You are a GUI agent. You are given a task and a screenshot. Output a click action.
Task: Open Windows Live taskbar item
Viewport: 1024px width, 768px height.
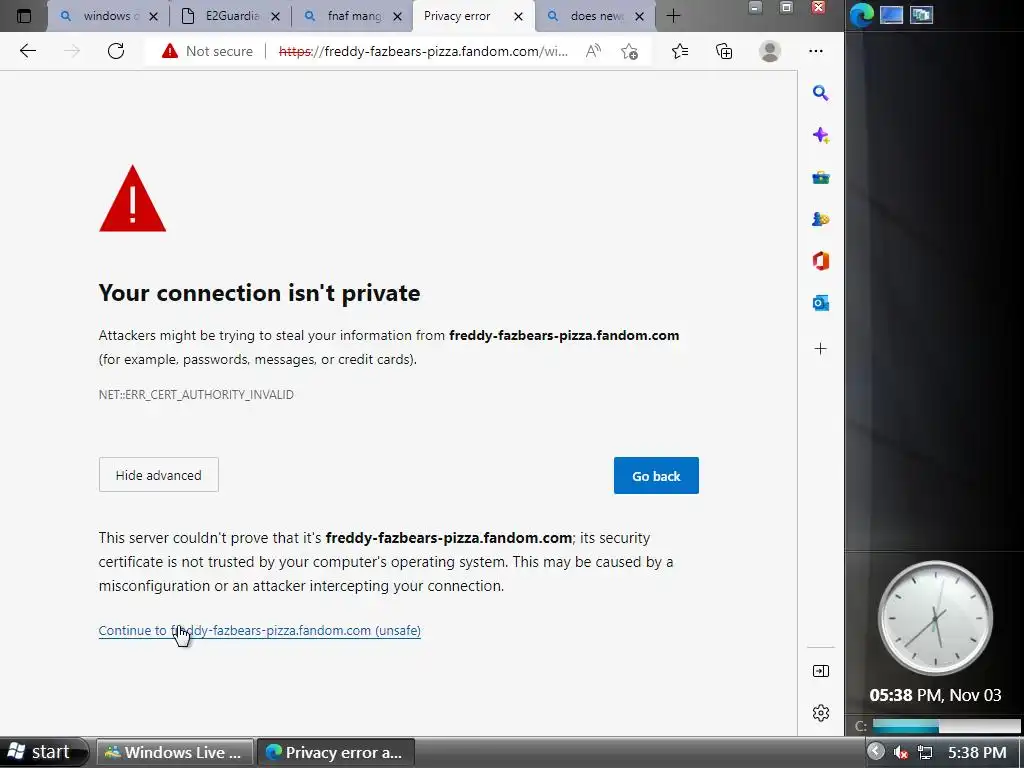174,752
